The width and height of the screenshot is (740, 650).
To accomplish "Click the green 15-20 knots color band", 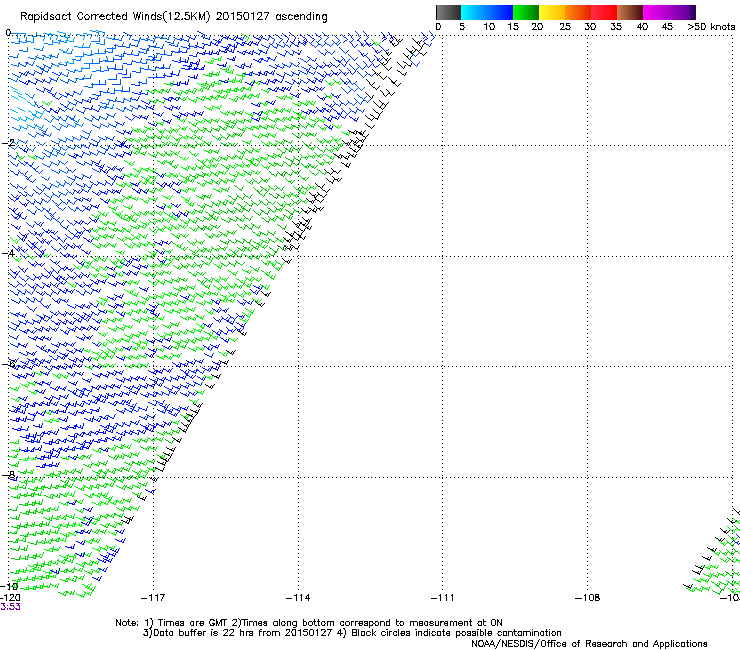I will 526,12.
